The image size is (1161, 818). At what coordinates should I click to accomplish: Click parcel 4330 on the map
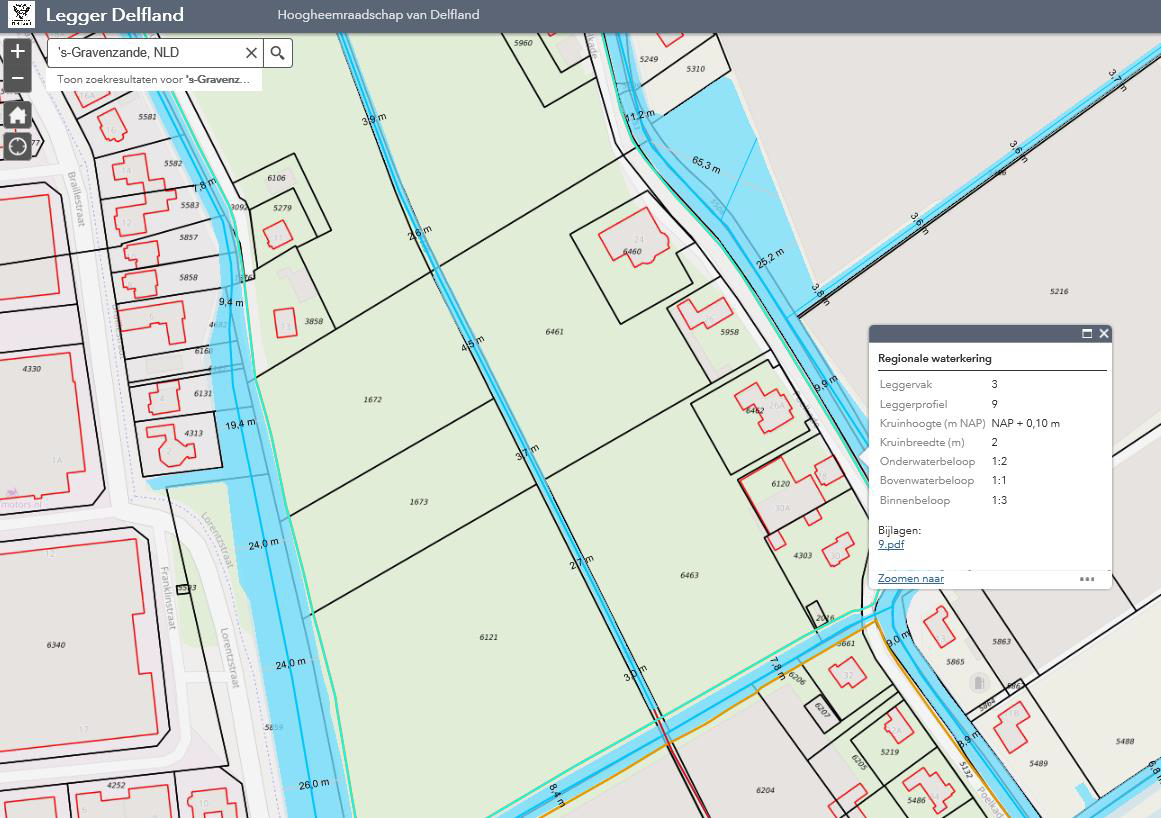tap(32, 369)
